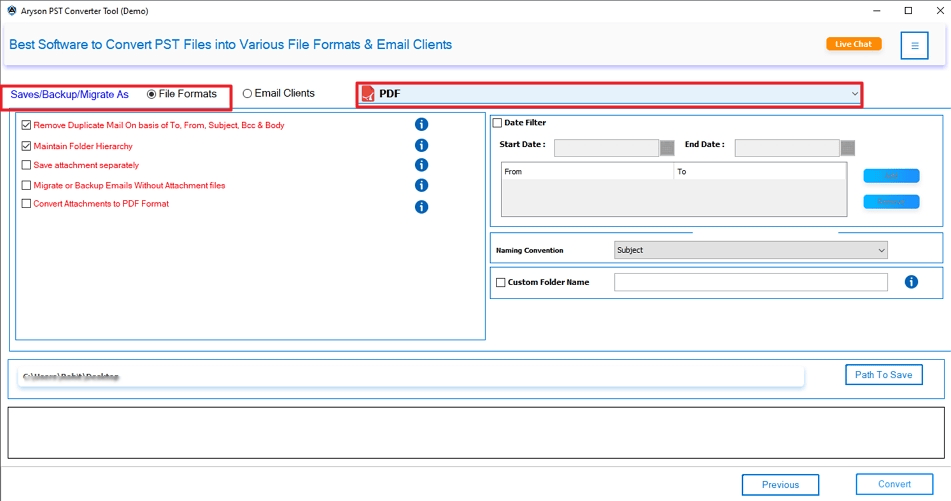Select the Email Clients radio button
This screenshot has width=951, height=501.
247,93
